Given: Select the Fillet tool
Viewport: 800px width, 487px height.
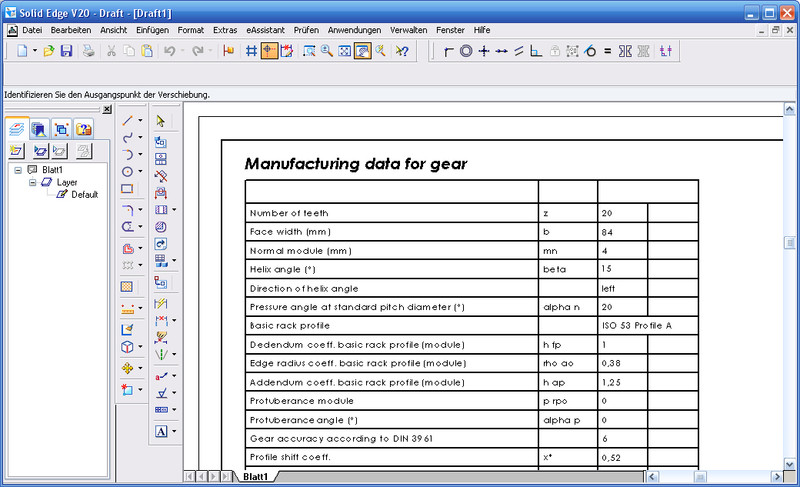Looking at the screenshot, I should 127,210.
